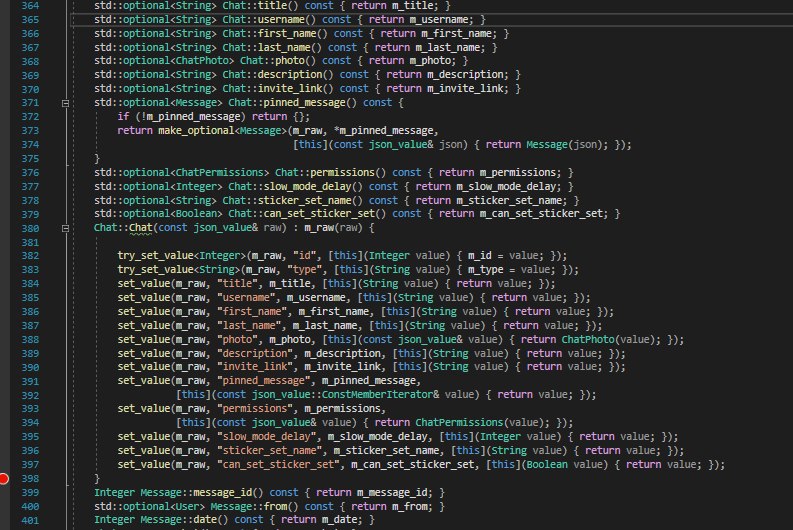The height and width of the screenshot is (530, 793).
Task: Click line number 381 in the gutter
Action: pyautogui.click(x=30, y=243)
